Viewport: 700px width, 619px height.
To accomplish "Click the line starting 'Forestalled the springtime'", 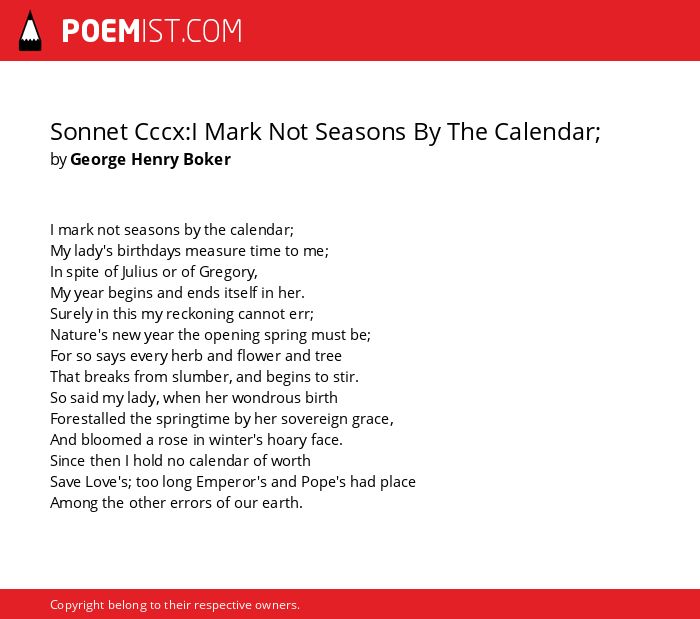I will (x=222, y=419).
